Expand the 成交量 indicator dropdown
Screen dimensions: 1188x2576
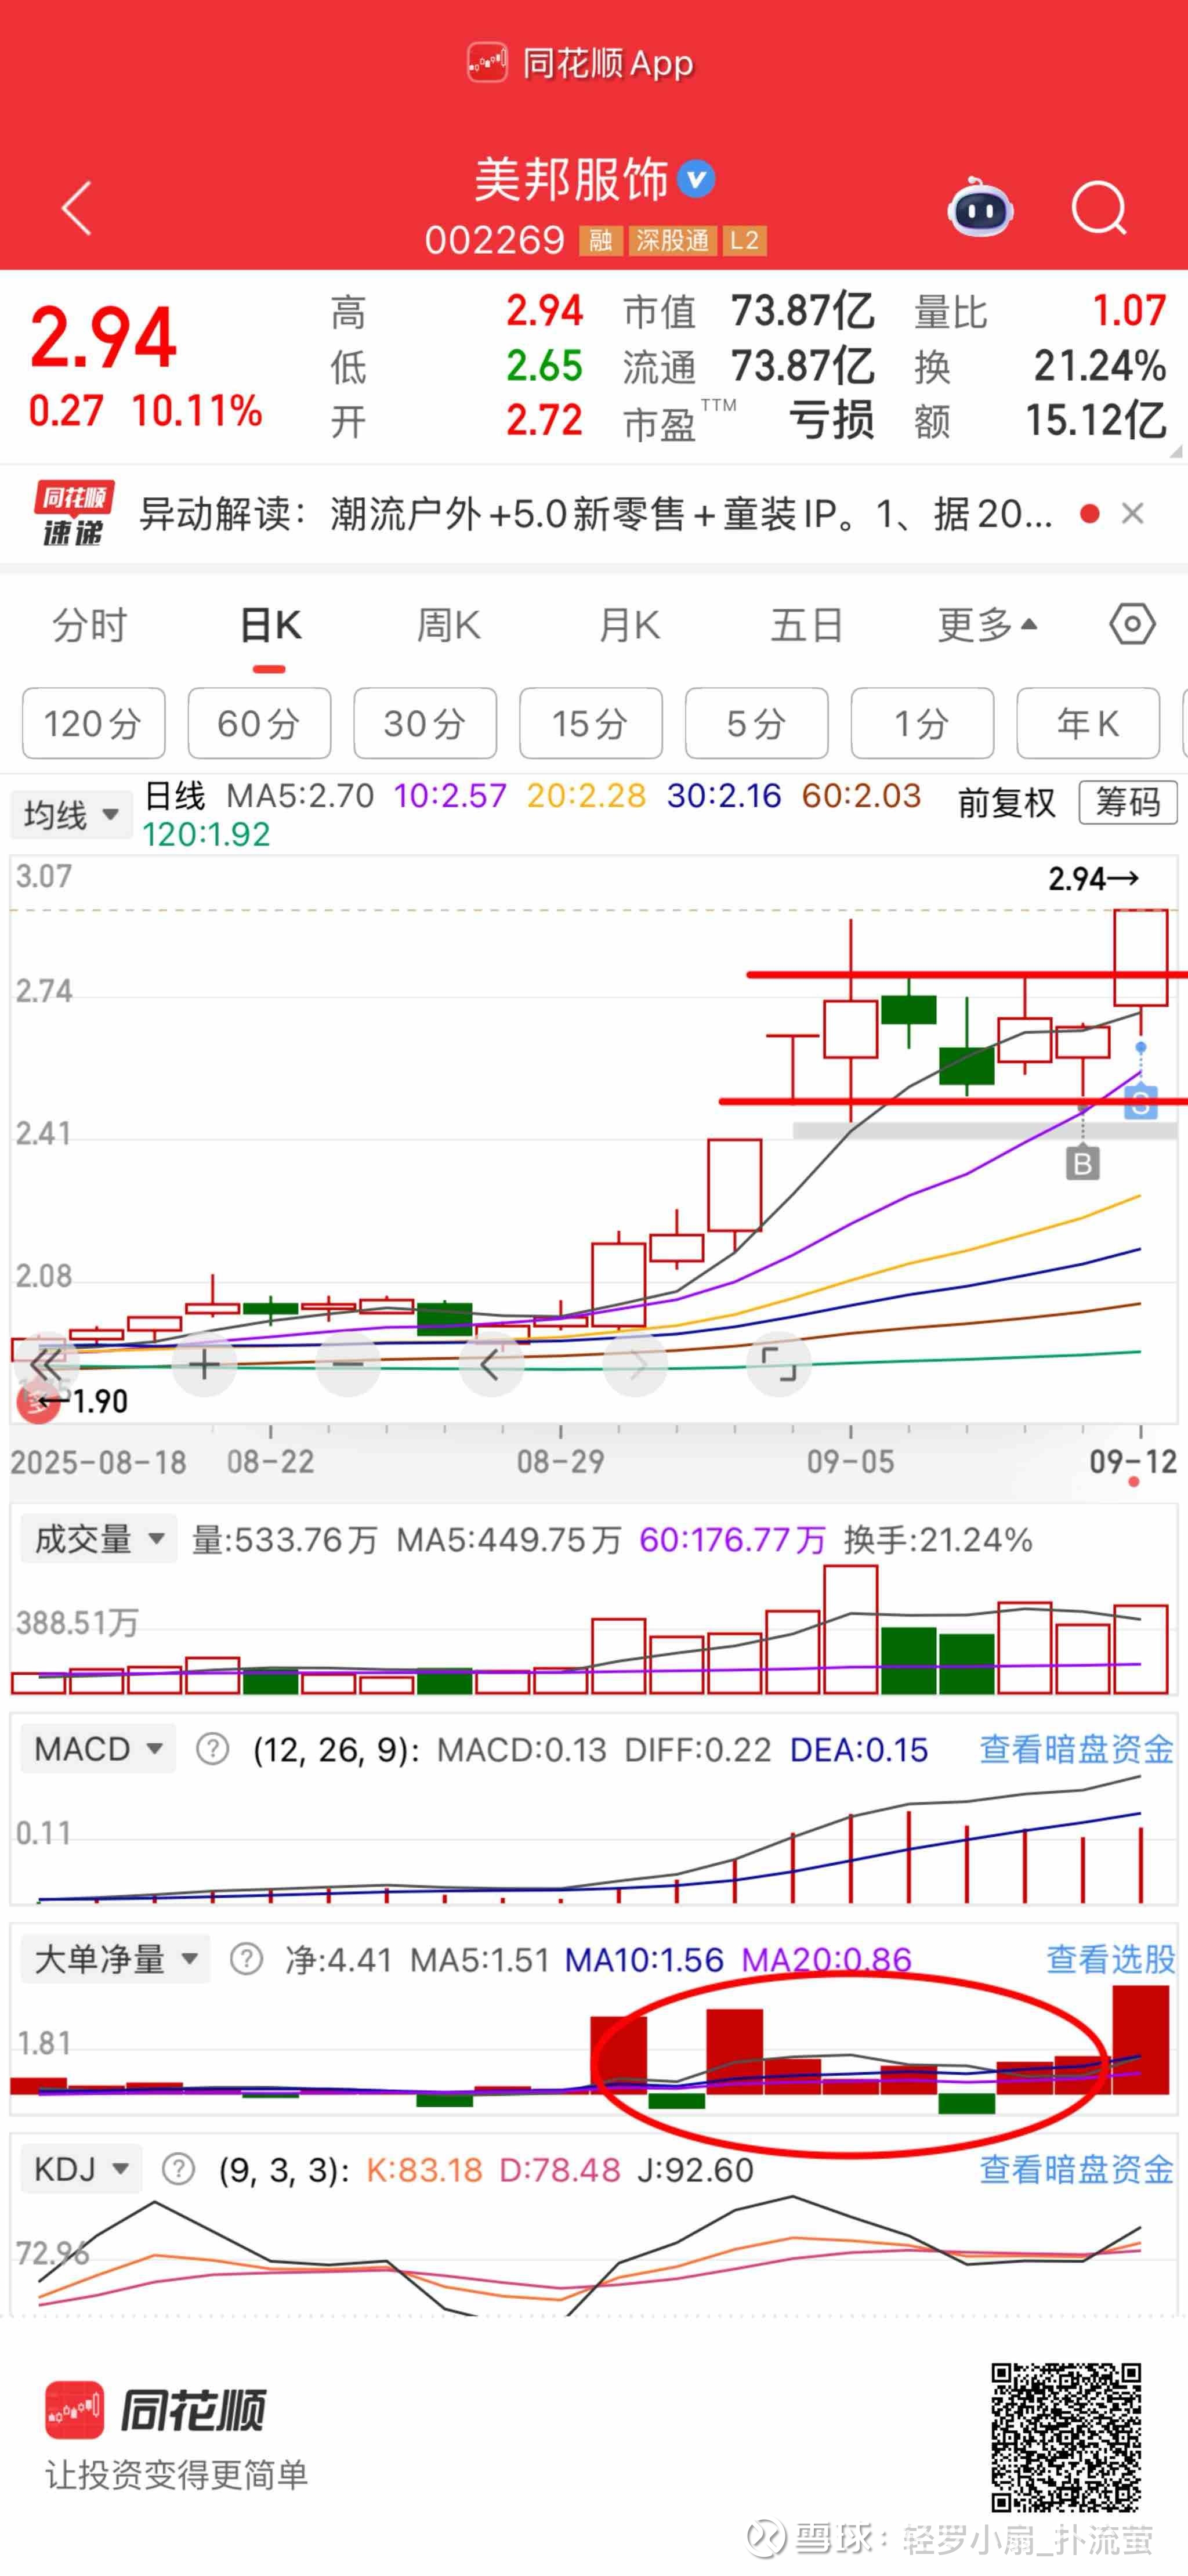click(98, 1539)
